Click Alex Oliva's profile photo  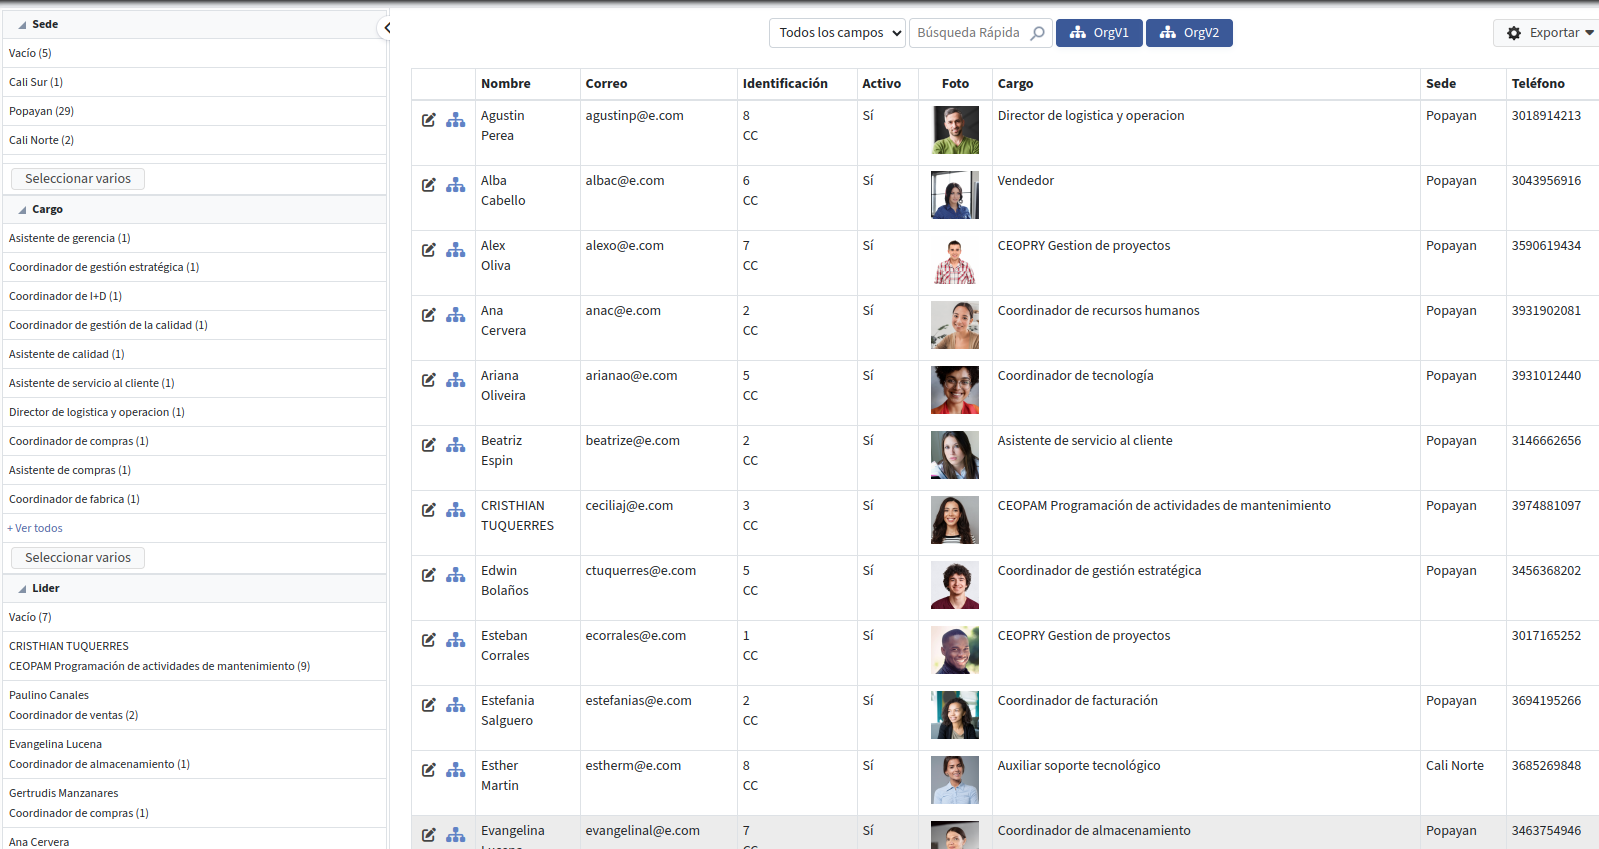click(954, 261)
